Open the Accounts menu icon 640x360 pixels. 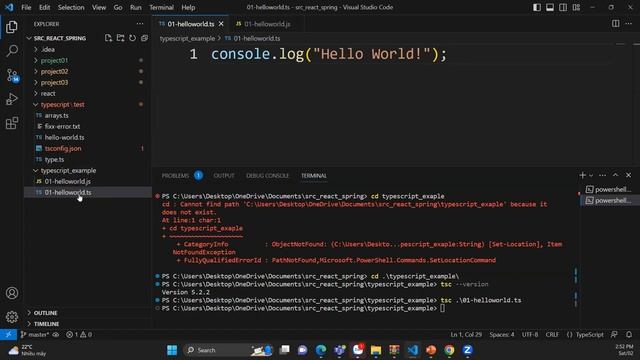click(12, 293)
